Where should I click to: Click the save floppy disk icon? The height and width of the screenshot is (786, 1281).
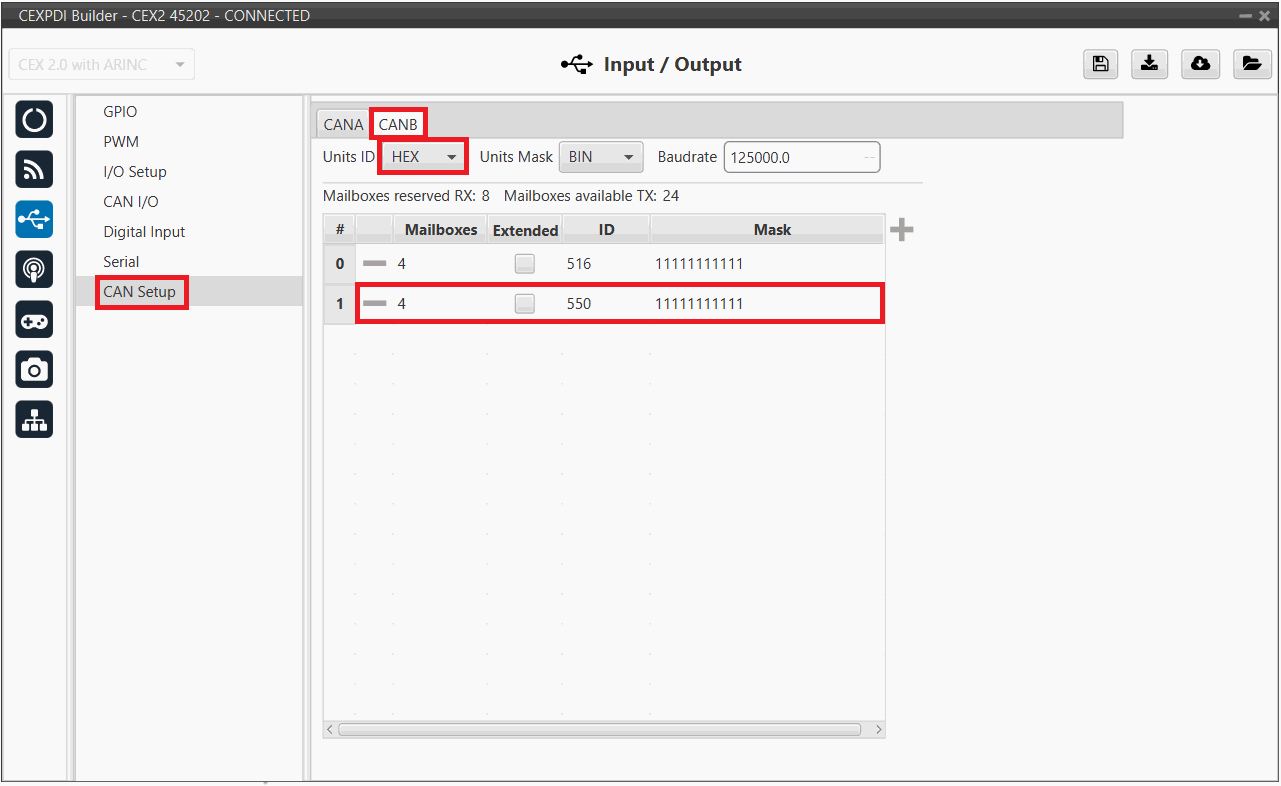click(1100, 64)
